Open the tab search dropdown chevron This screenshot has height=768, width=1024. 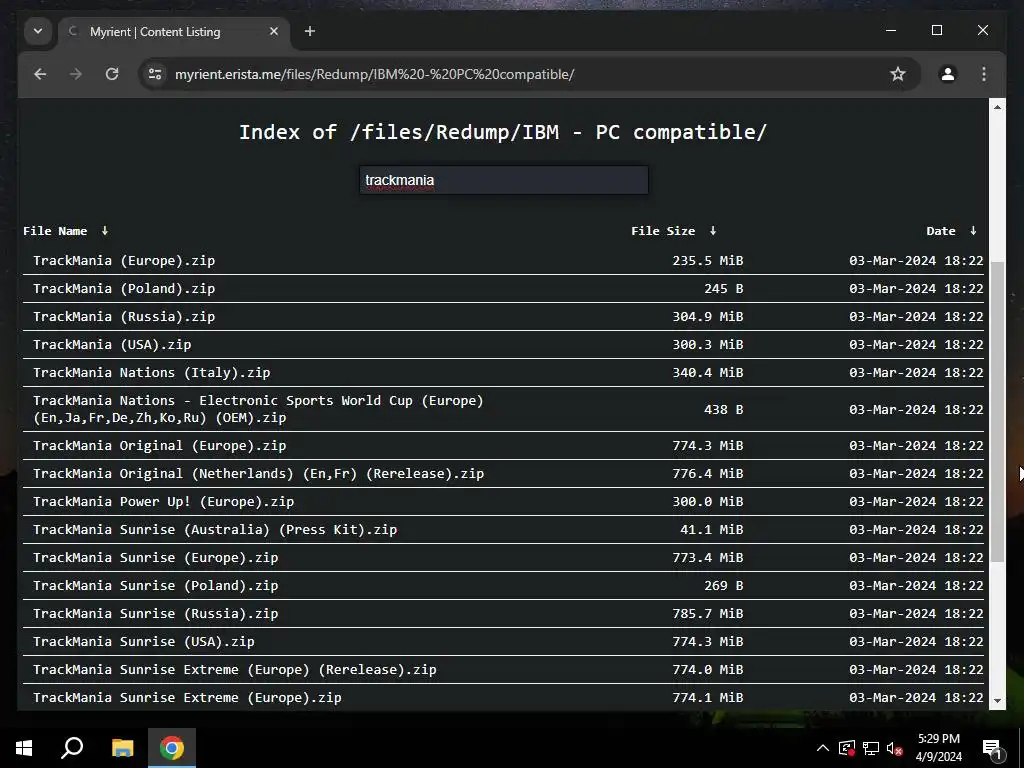click(x=38, y=31)
